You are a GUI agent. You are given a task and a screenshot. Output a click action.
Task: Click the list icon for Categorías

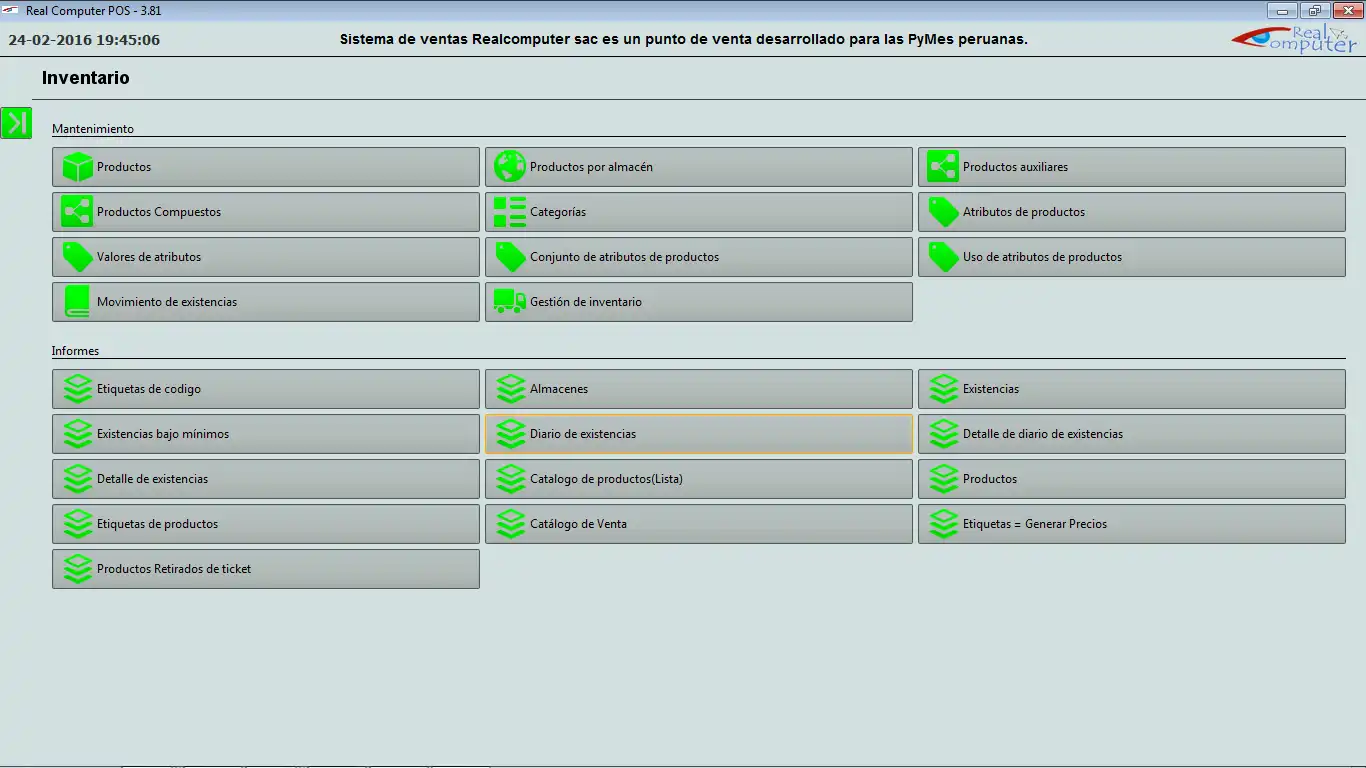coord(510,212)
